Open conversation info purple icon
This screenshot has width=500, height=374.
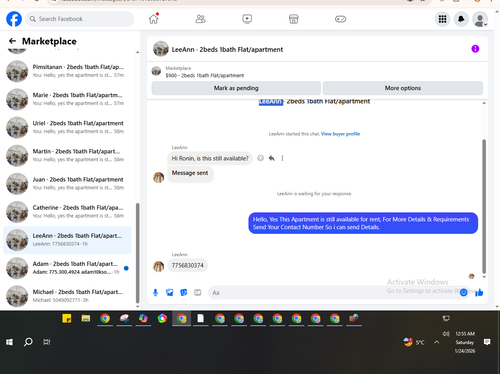(475, 49)
